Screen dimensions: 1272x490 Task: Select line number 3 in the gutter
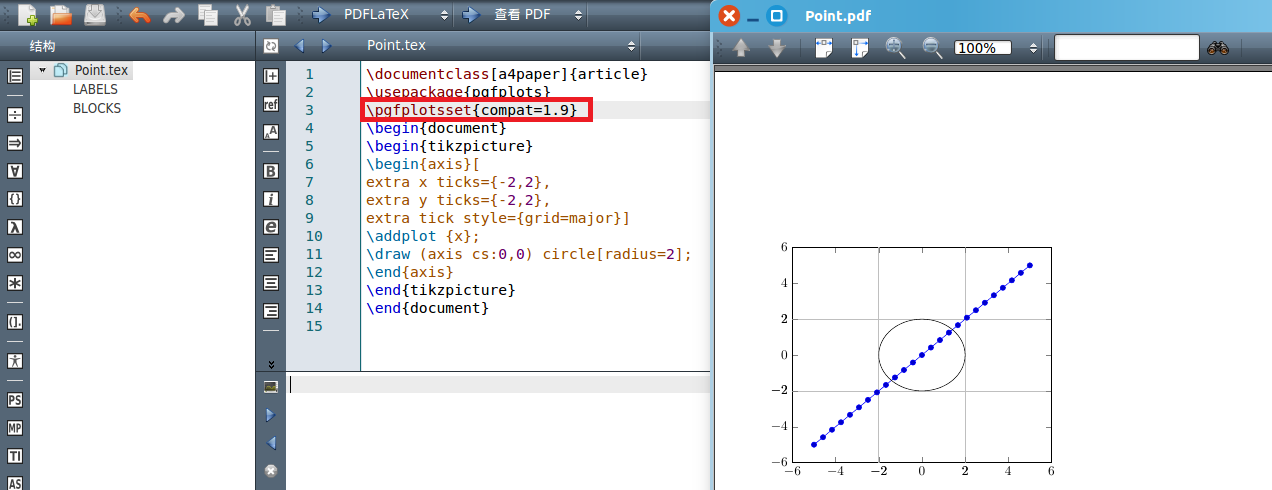(309, 110)
